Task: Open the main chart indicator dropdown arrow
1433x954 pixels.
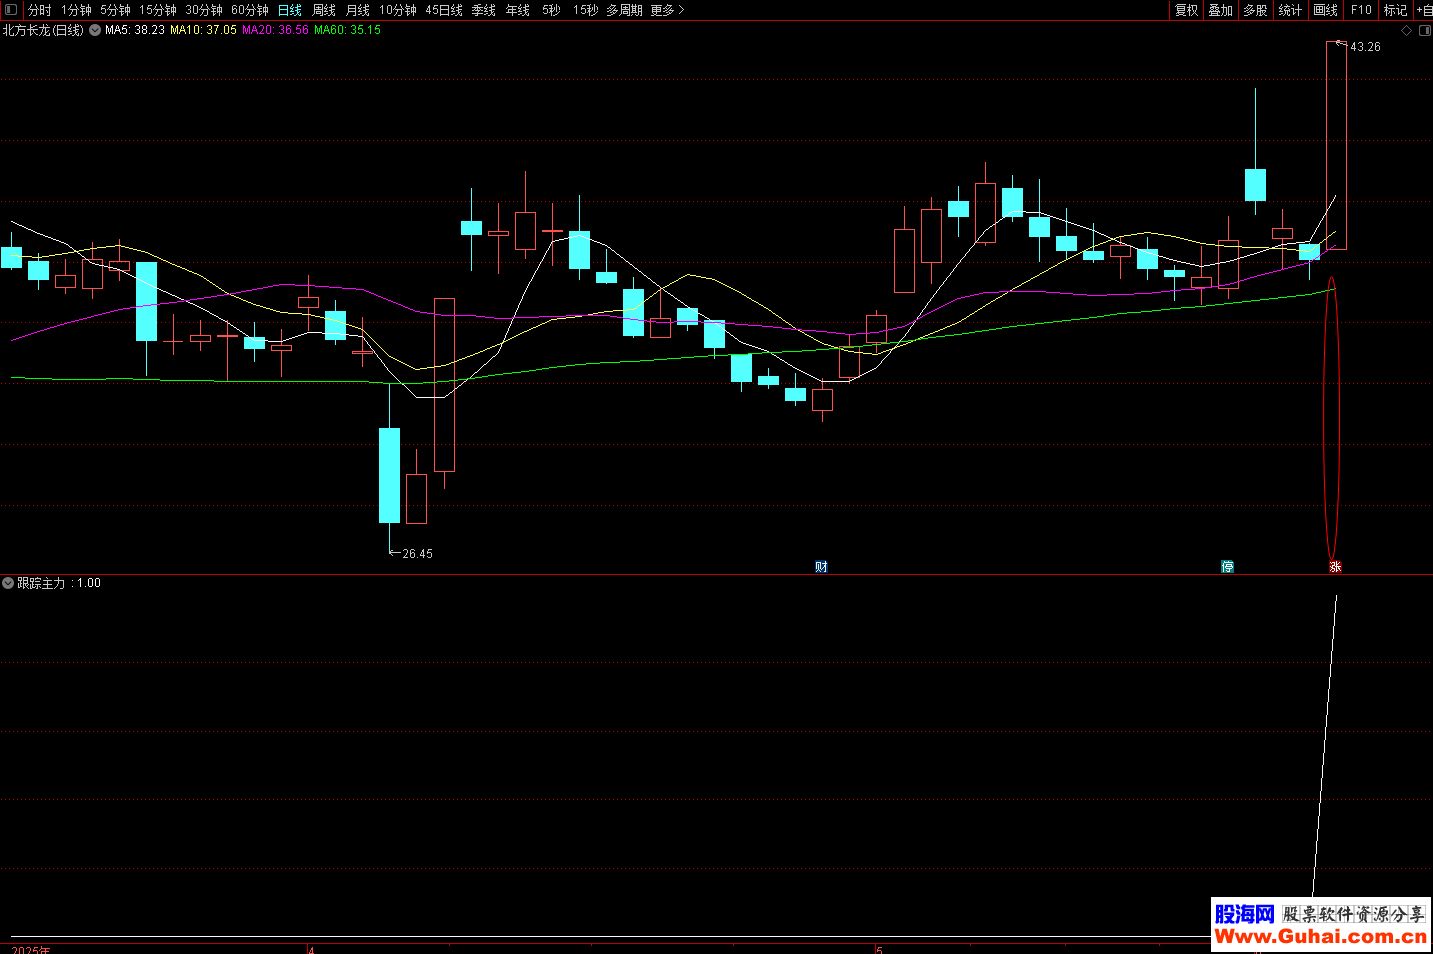Action: pyautogui.click(x=95, y=30)
